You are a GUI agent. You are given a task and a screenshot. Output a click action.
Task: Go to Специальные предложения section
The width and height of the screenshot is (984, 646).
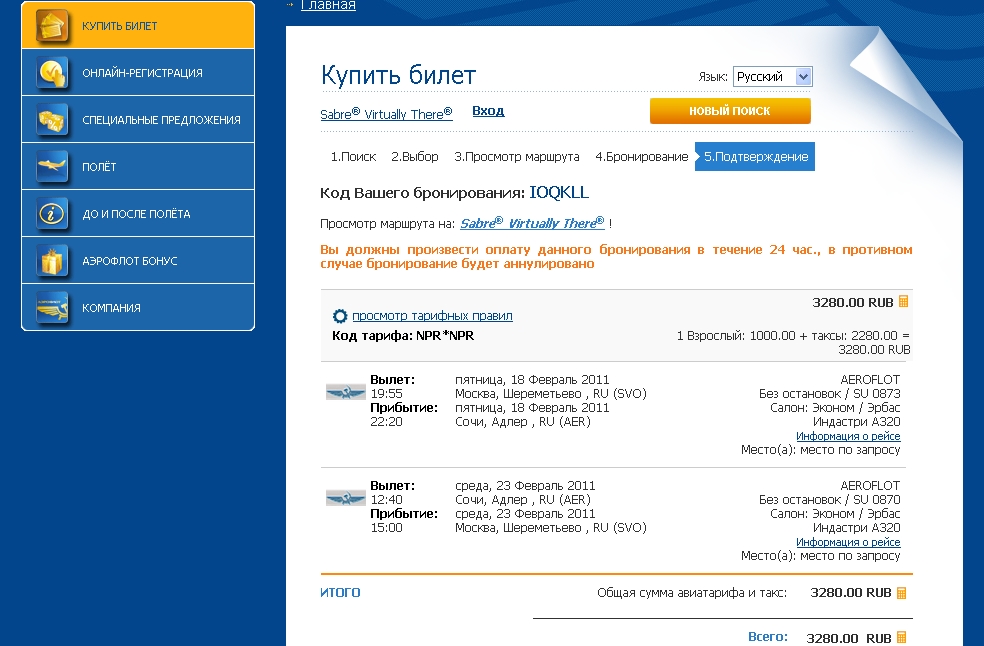click(x=138, y=120)
